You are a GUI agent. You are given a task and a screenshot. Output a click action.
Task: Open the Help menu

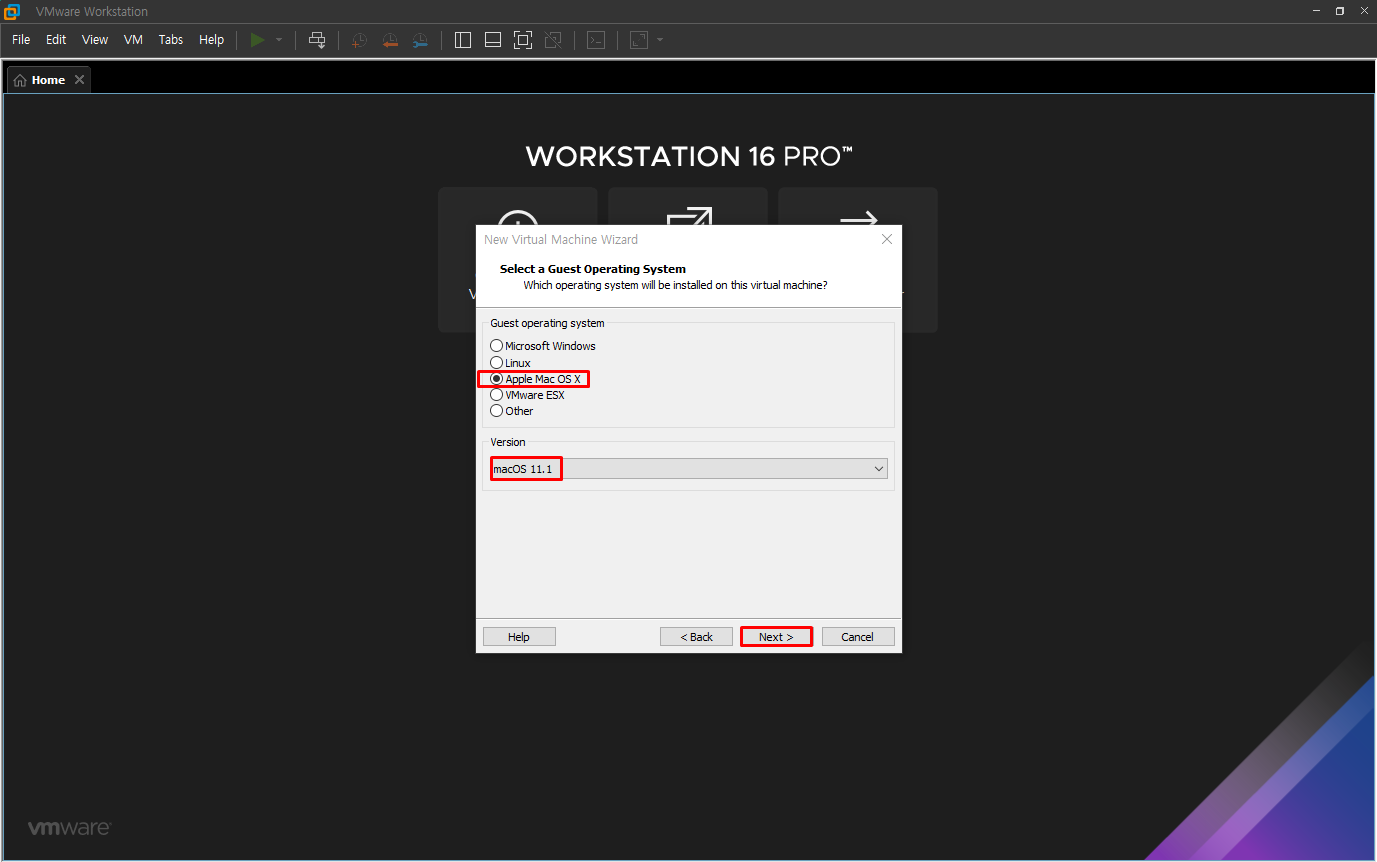click(x=212, y=40)
